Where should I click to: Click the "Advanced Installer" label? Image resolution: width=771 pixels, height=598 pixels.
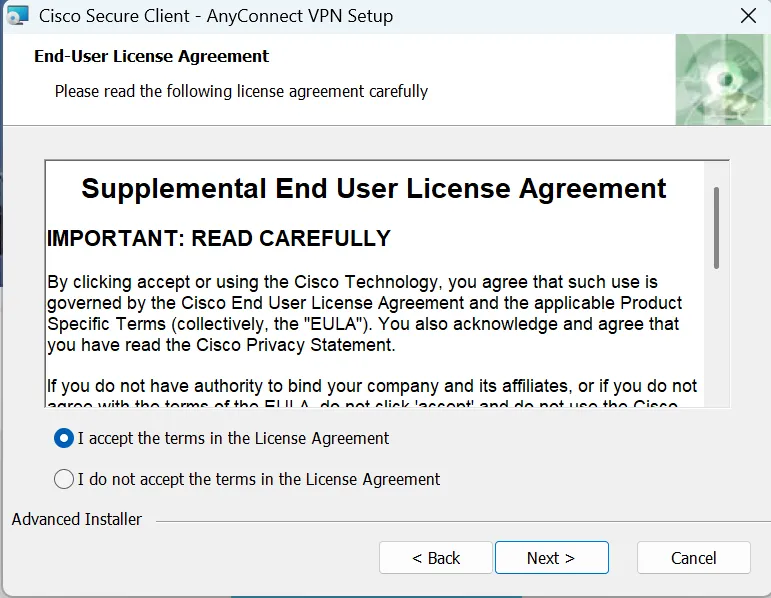point(77,519)
